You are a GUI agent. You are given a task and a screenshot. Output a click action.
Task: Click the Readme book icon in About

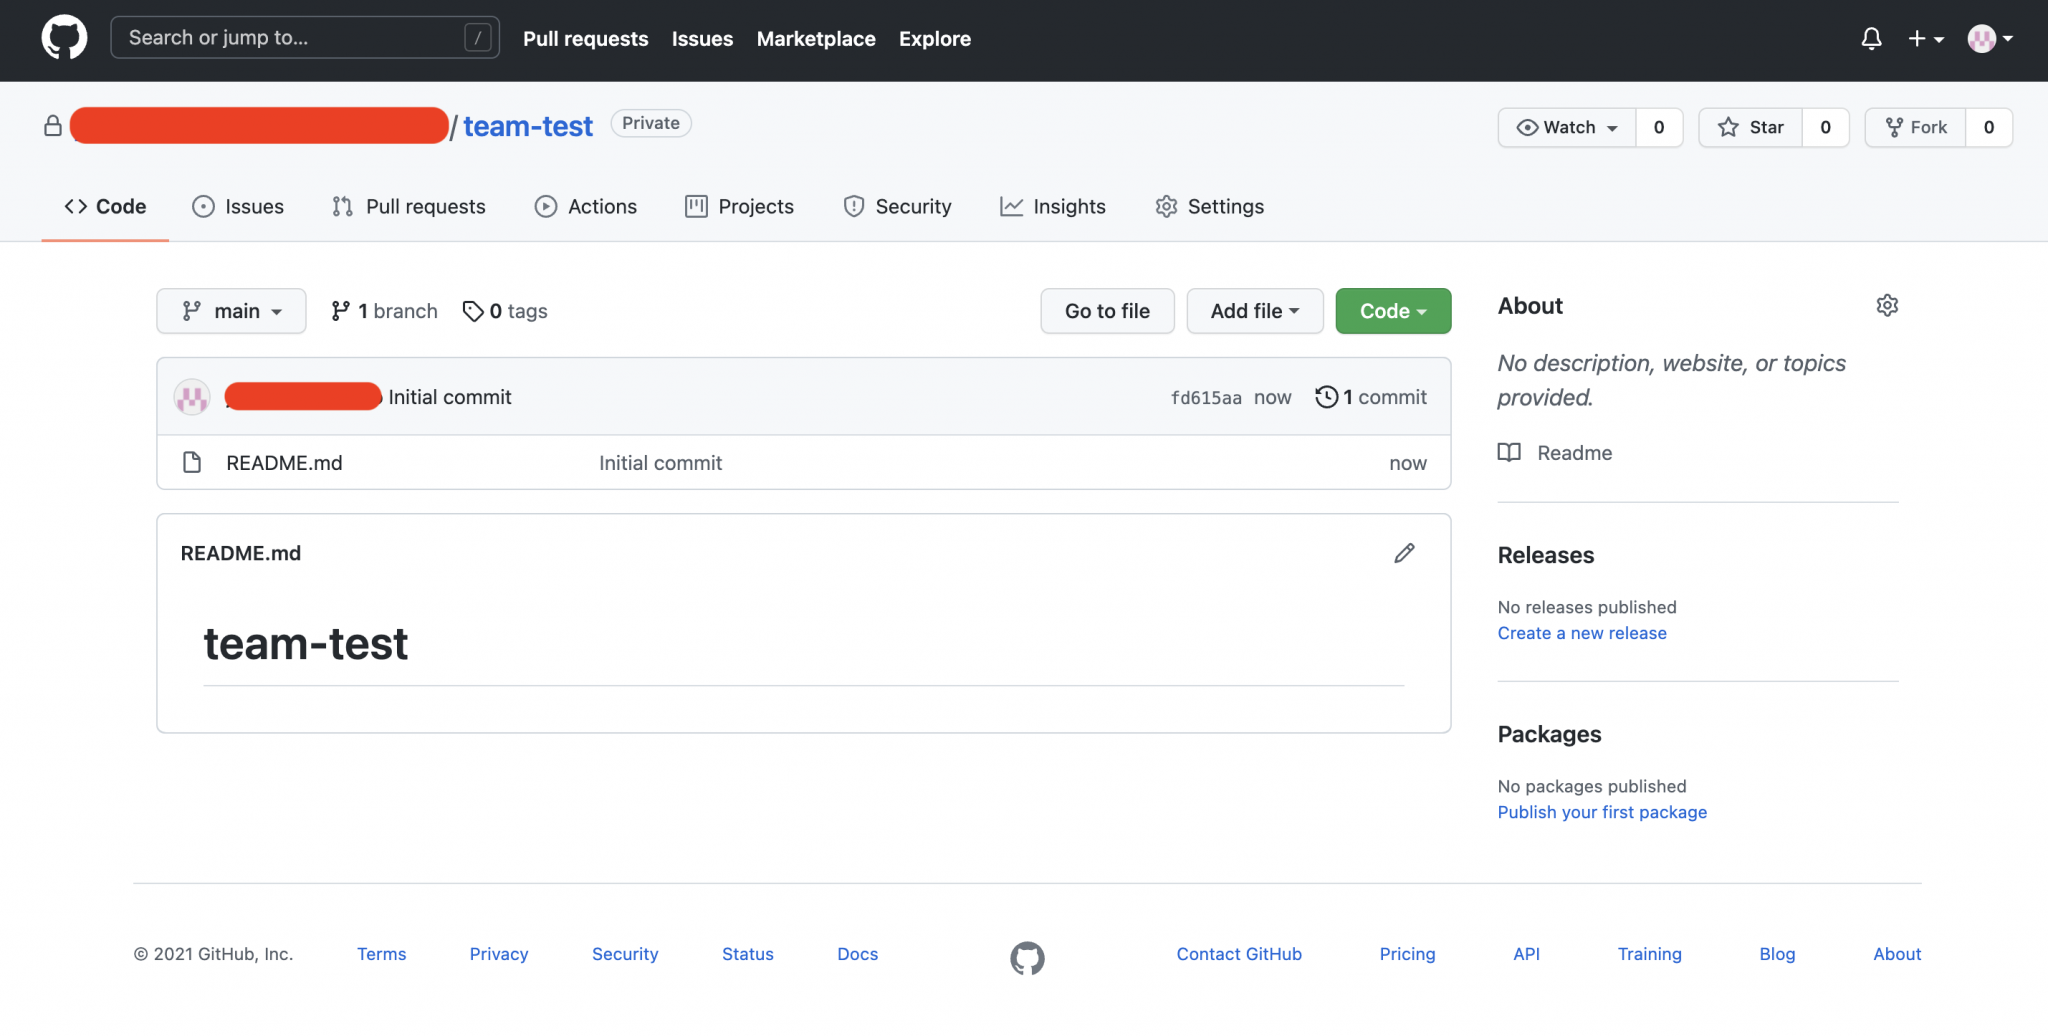(x=1509, y=453)
